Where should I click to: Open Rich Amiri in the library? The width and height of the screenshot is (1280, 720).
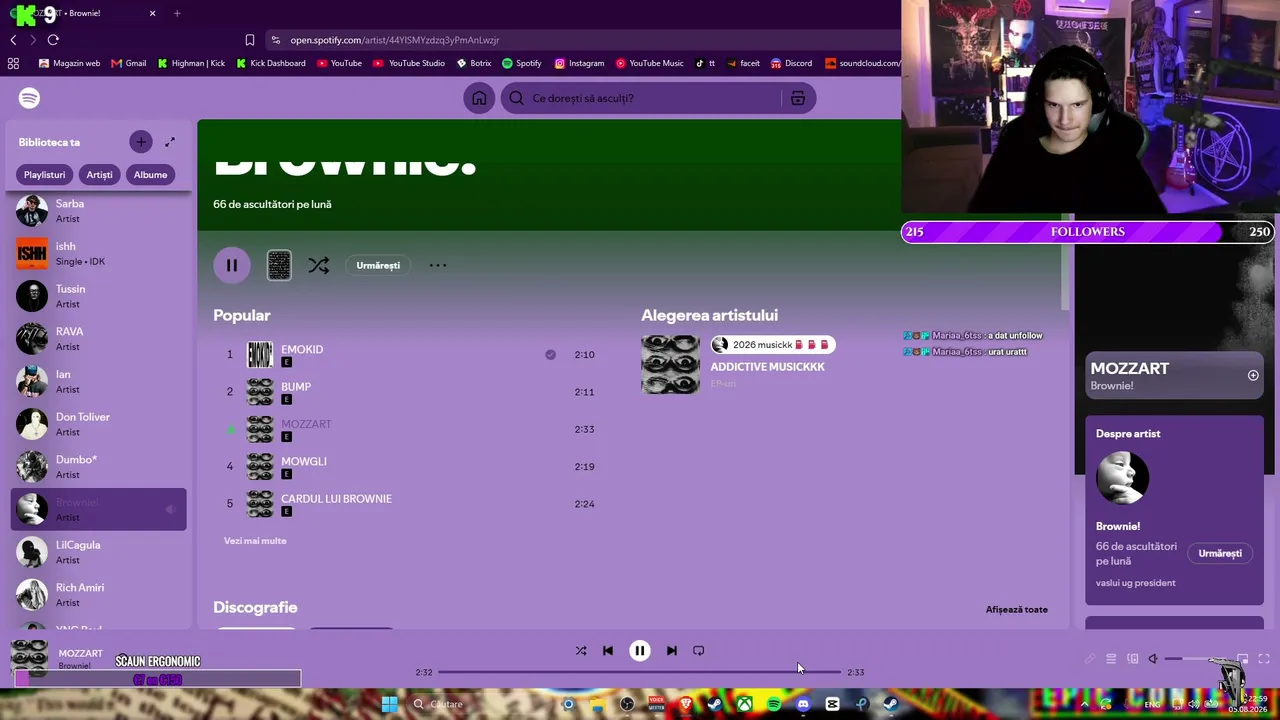click(98, 595)
